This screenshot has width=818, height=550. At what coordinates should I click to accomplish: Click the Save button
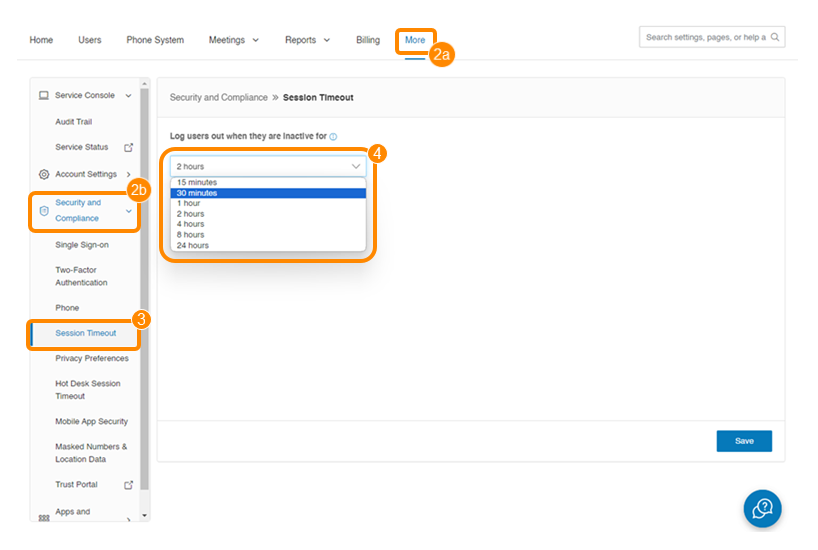pyautogui.click(x=744, y=441)
